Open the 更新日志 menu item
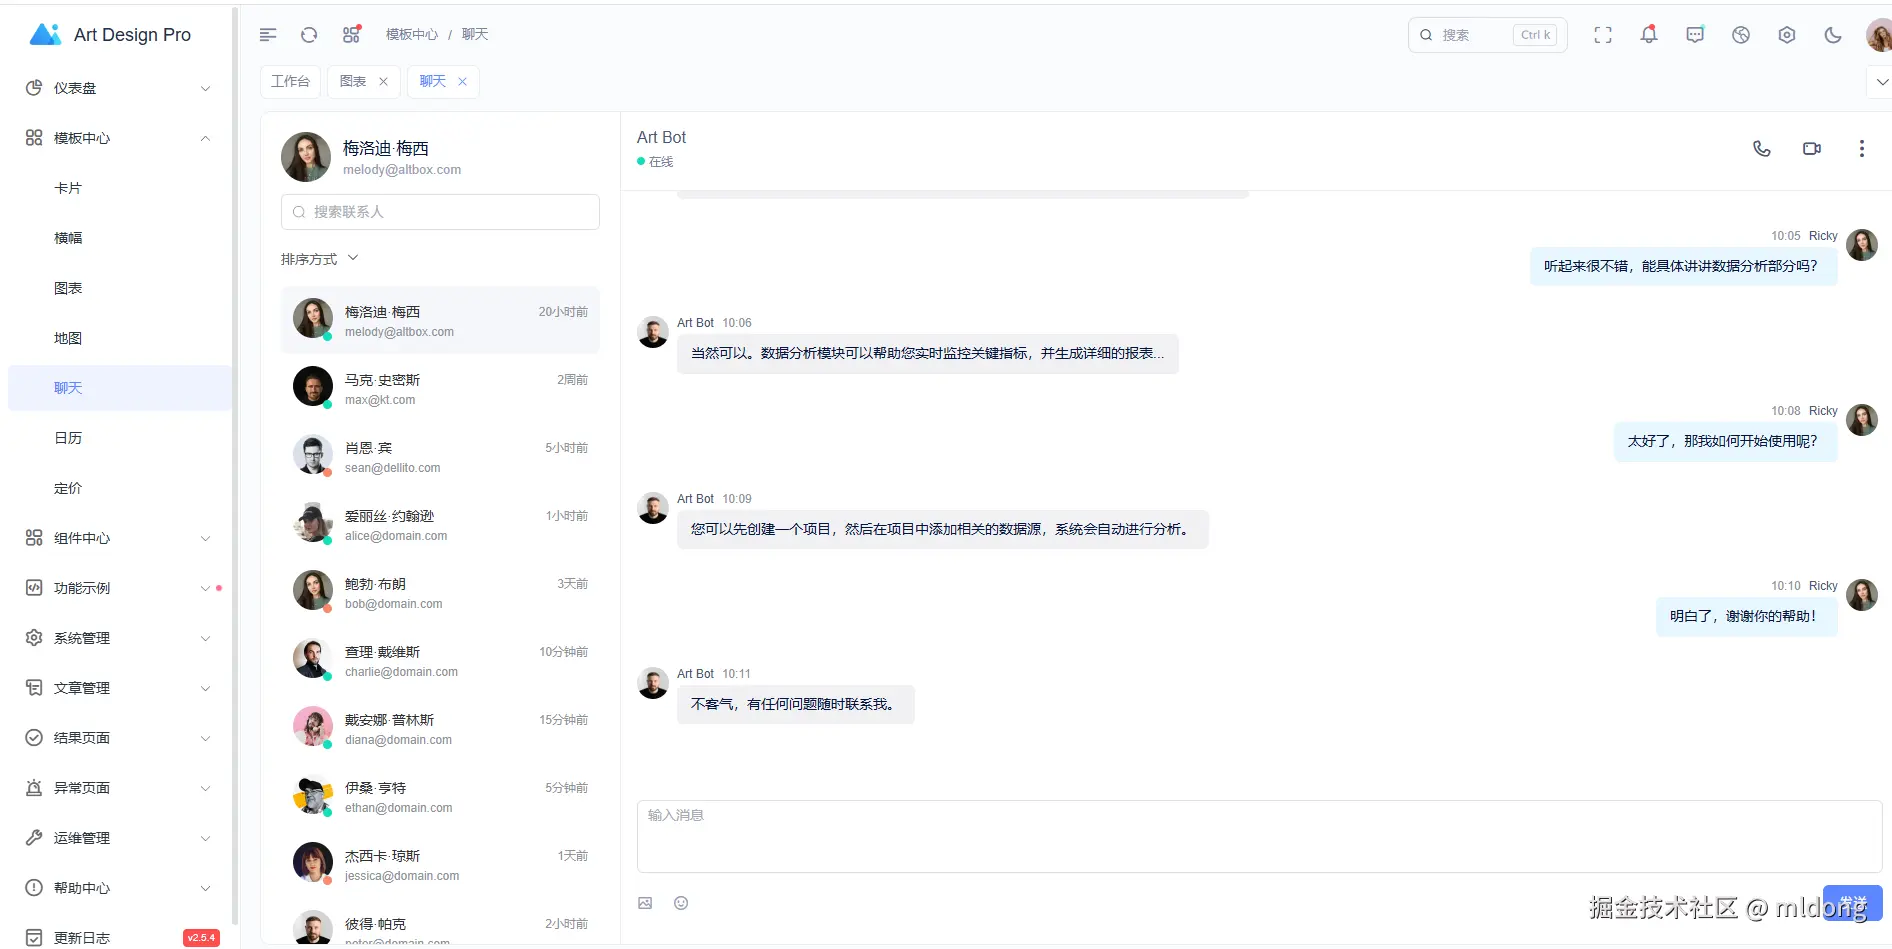Image resolution: width=1892 pixels, height=949 pixels. coord(120,938)
